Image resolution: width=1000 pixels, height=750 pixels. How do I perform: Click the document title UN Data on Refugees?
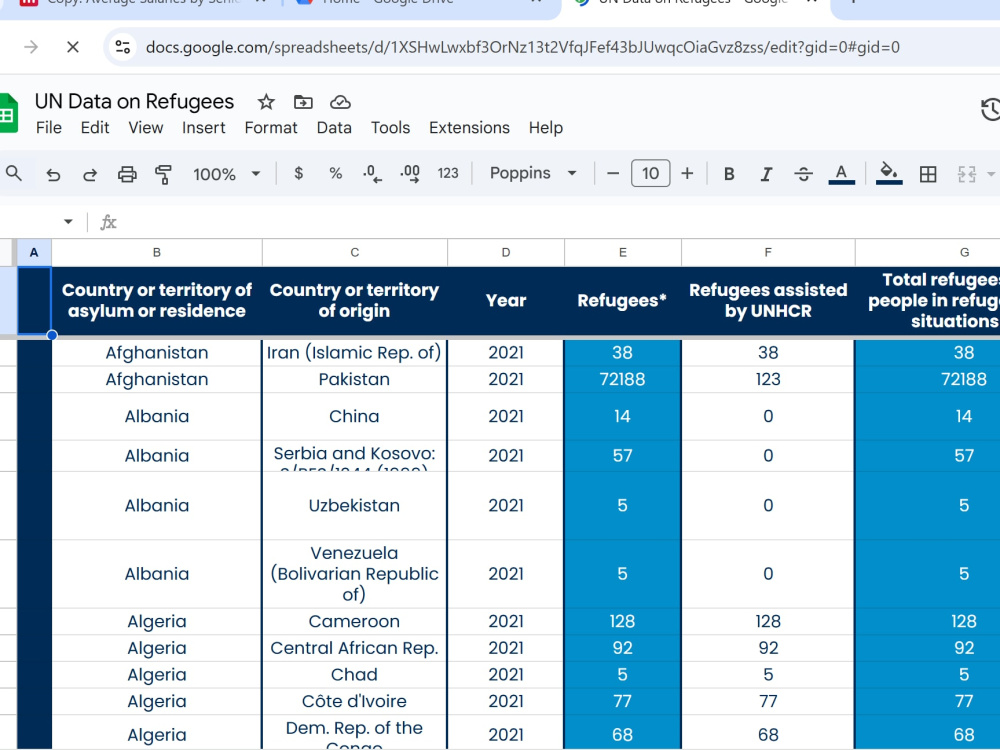coord(134,101)
